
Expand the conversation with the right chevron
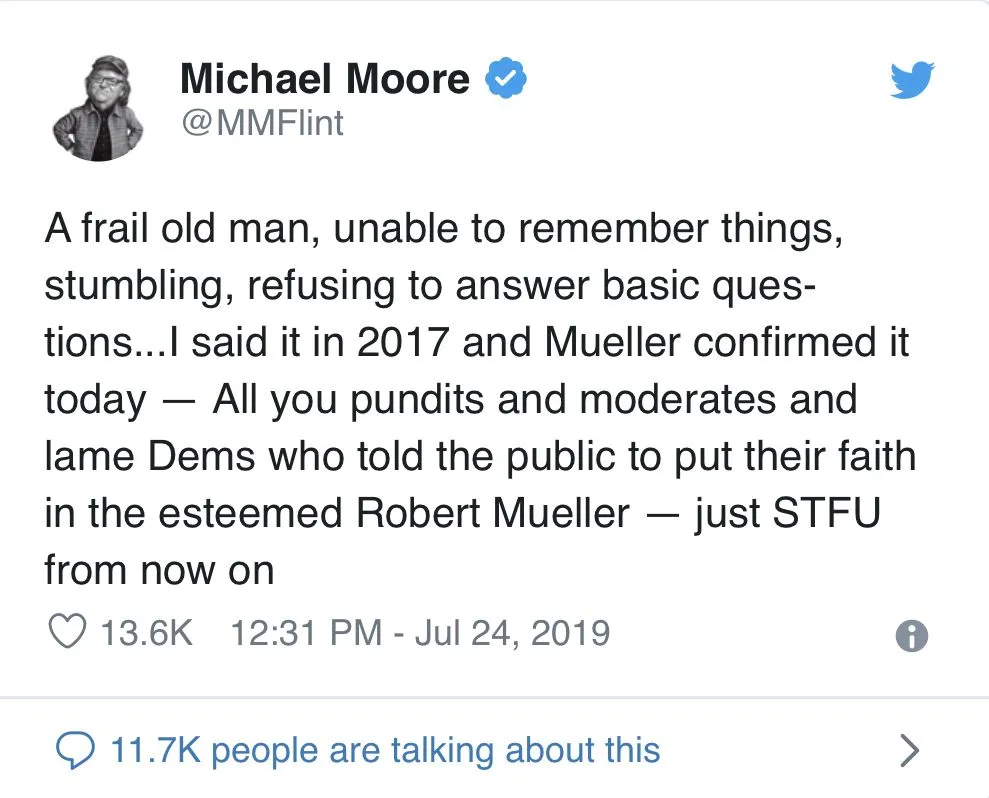pyautogui.click(x=909, y=750)
